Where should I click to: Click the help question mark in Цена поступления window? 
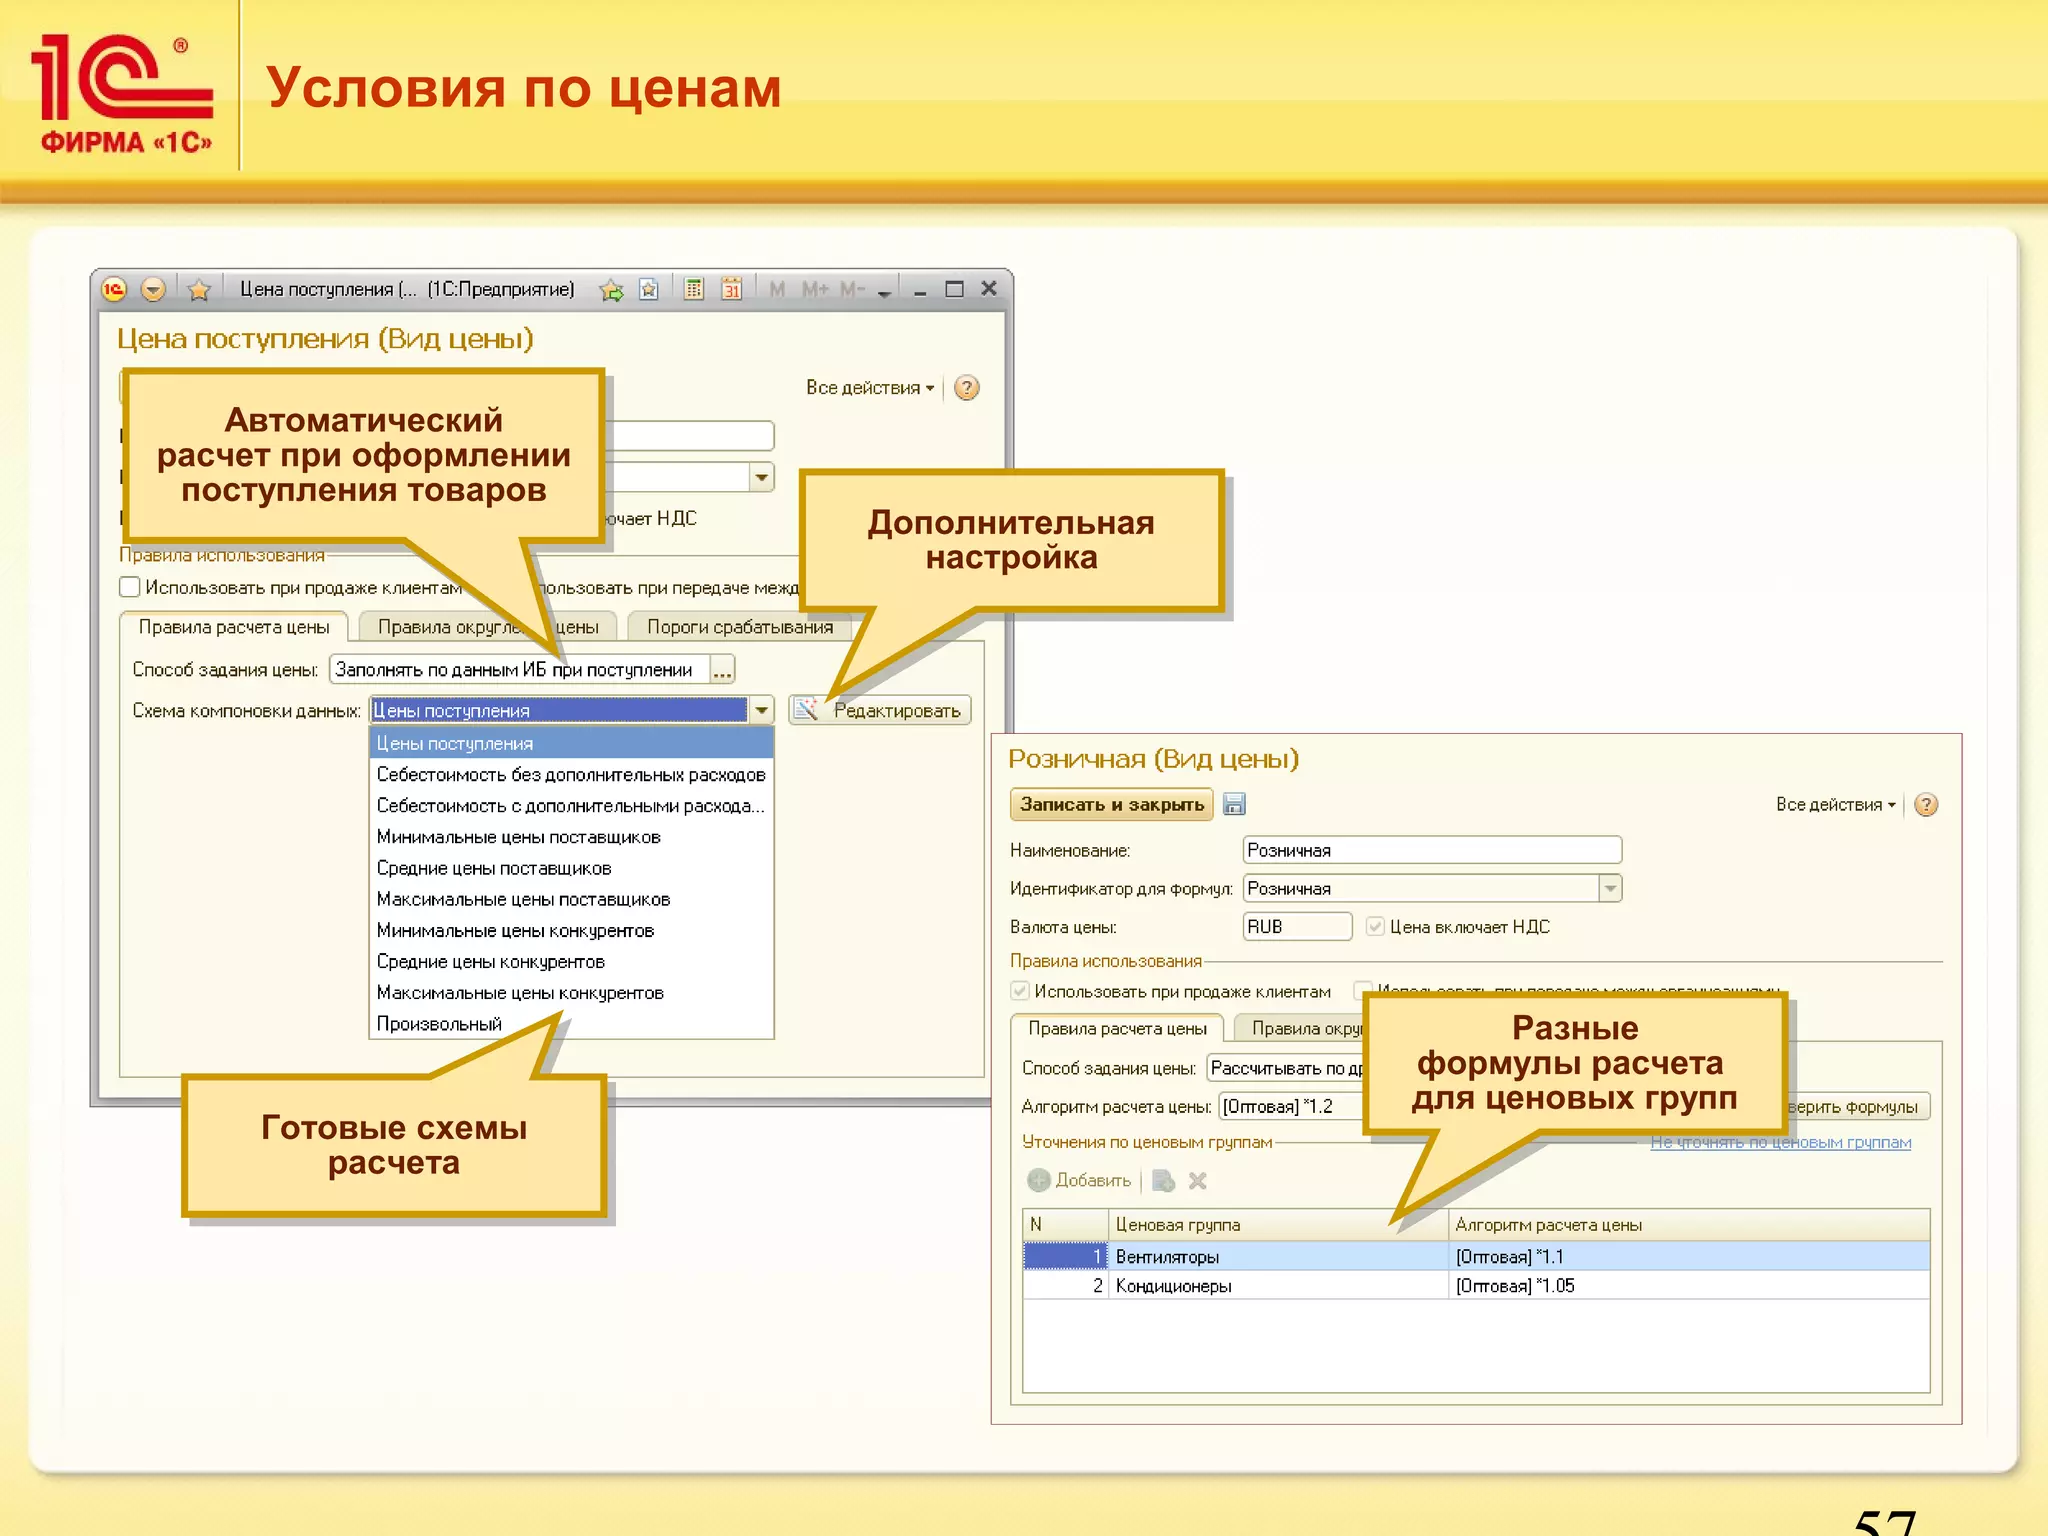966,388
